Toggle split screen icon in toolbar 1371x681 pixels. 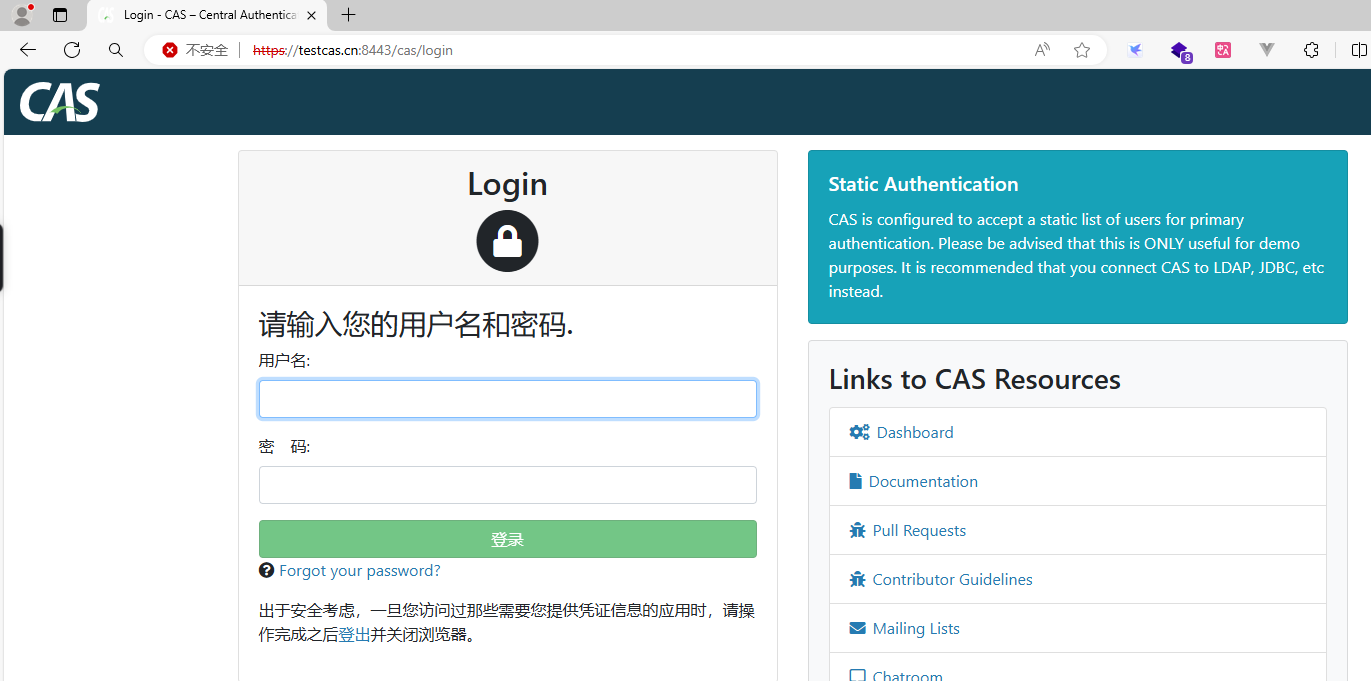tap(1359, 50)
